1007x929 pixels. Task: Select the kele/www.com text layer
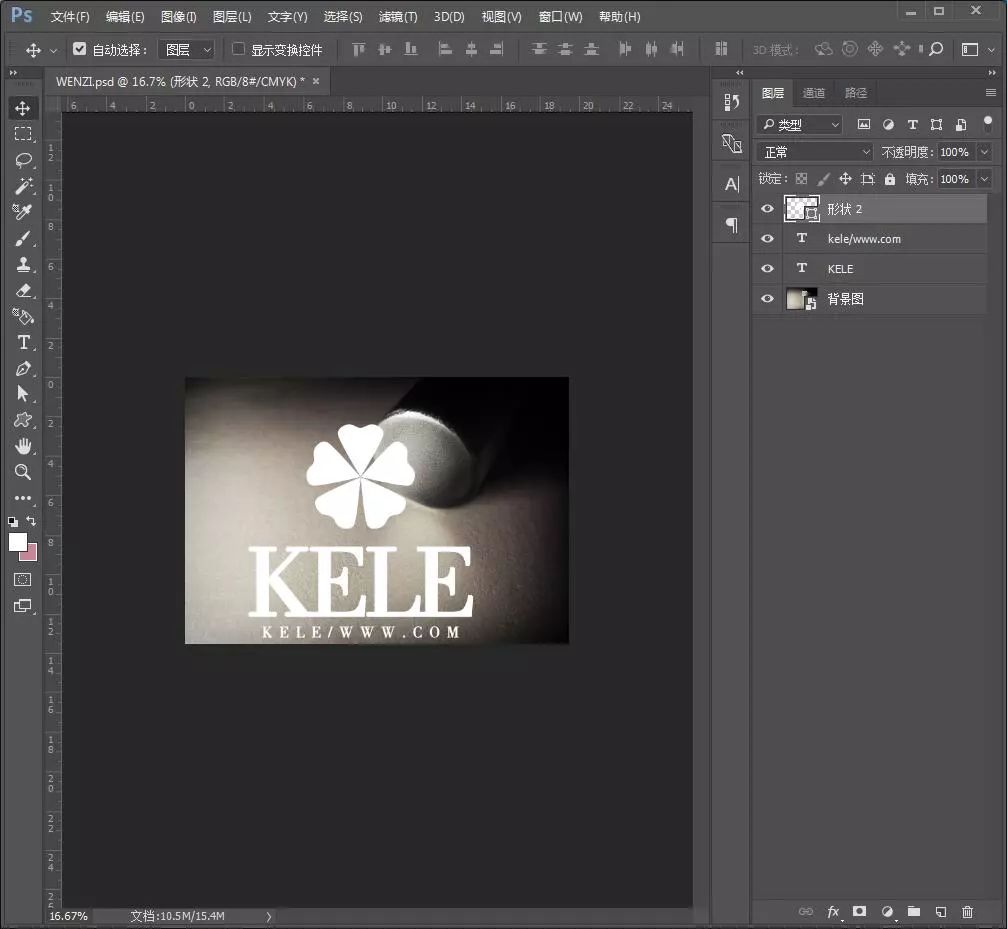864,239
